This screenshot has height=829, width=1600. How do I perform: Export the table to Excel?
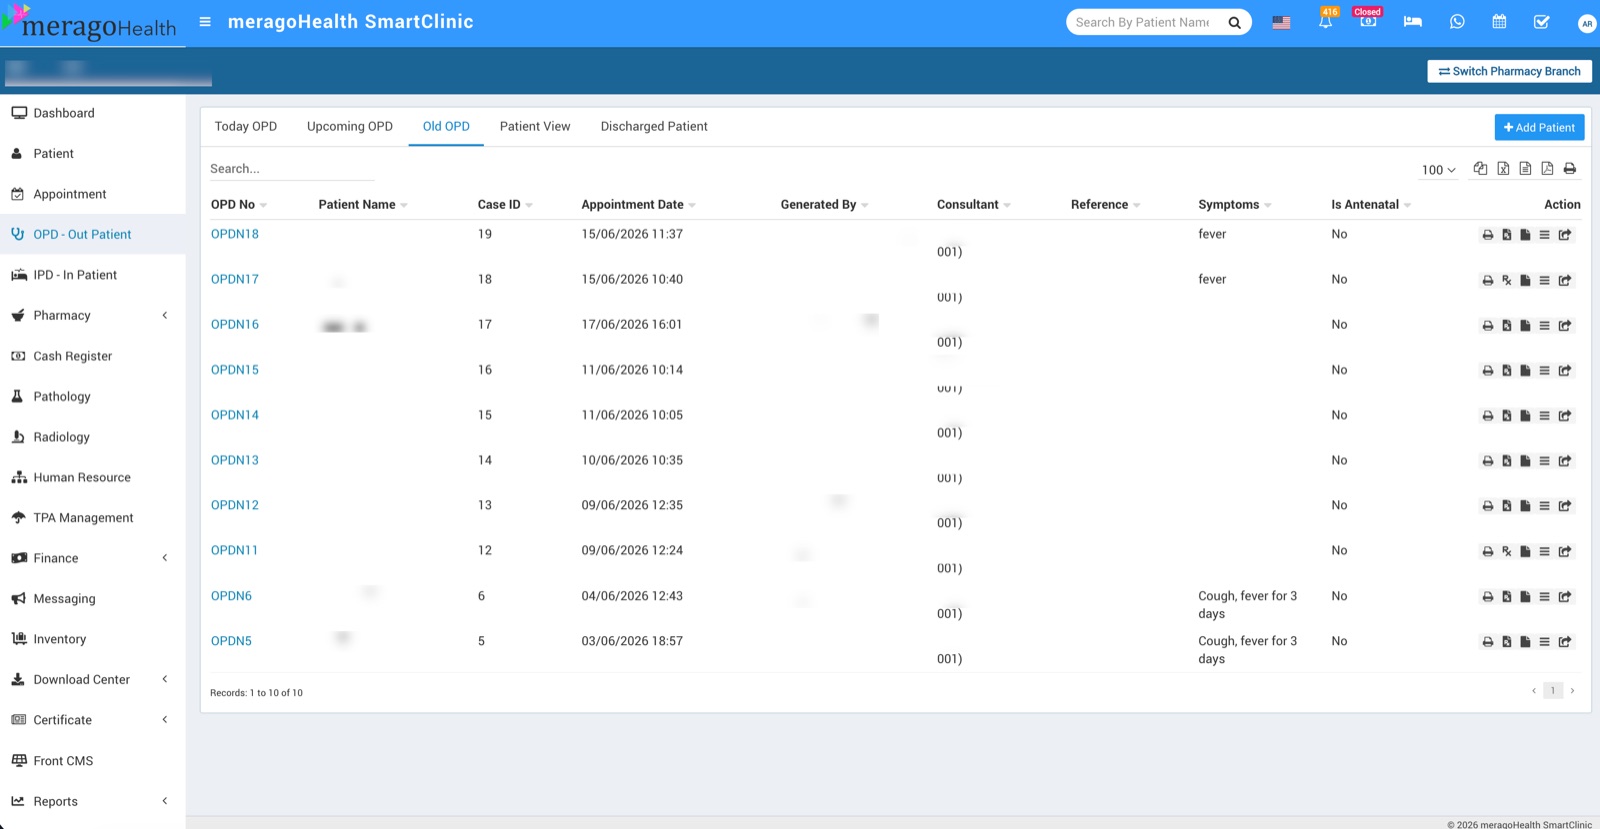[1503, 168]
